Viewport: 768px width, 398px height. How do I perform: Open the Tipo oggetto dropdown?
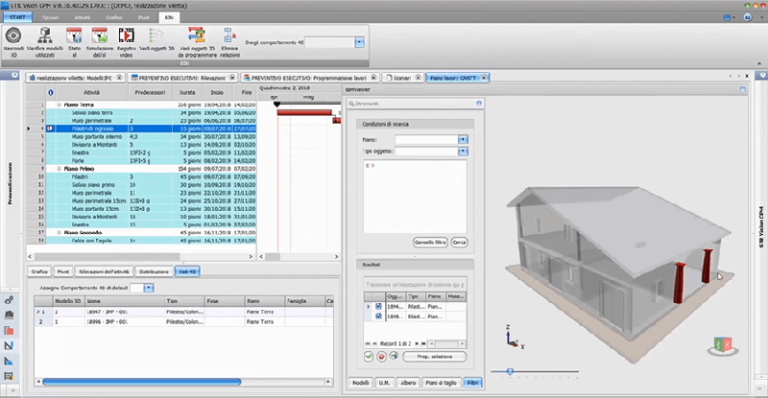(463, 151)
